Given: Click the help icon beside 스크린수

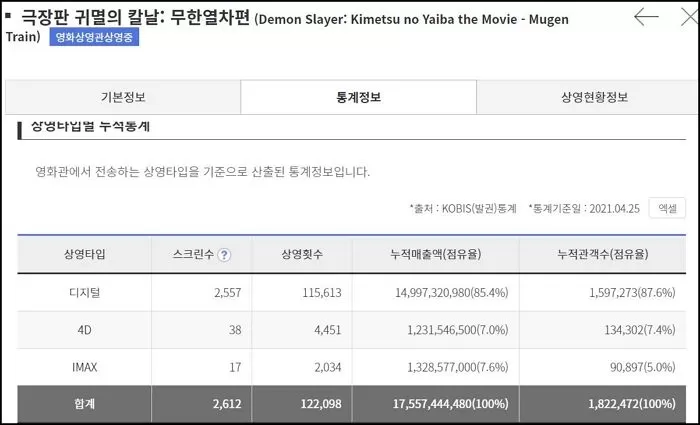Looking at the screenshot, I should [x=224, y=255].
